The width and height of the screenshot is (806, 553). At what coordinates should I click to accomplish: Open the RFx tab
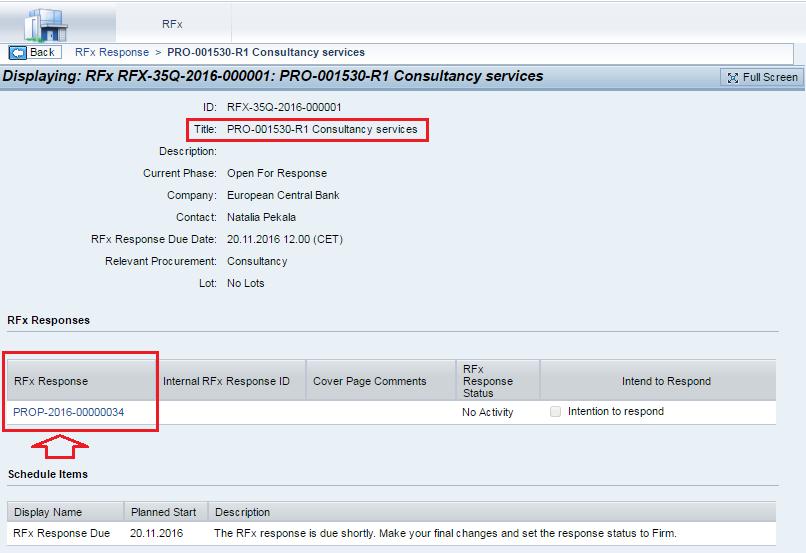[x=172, y=24]
